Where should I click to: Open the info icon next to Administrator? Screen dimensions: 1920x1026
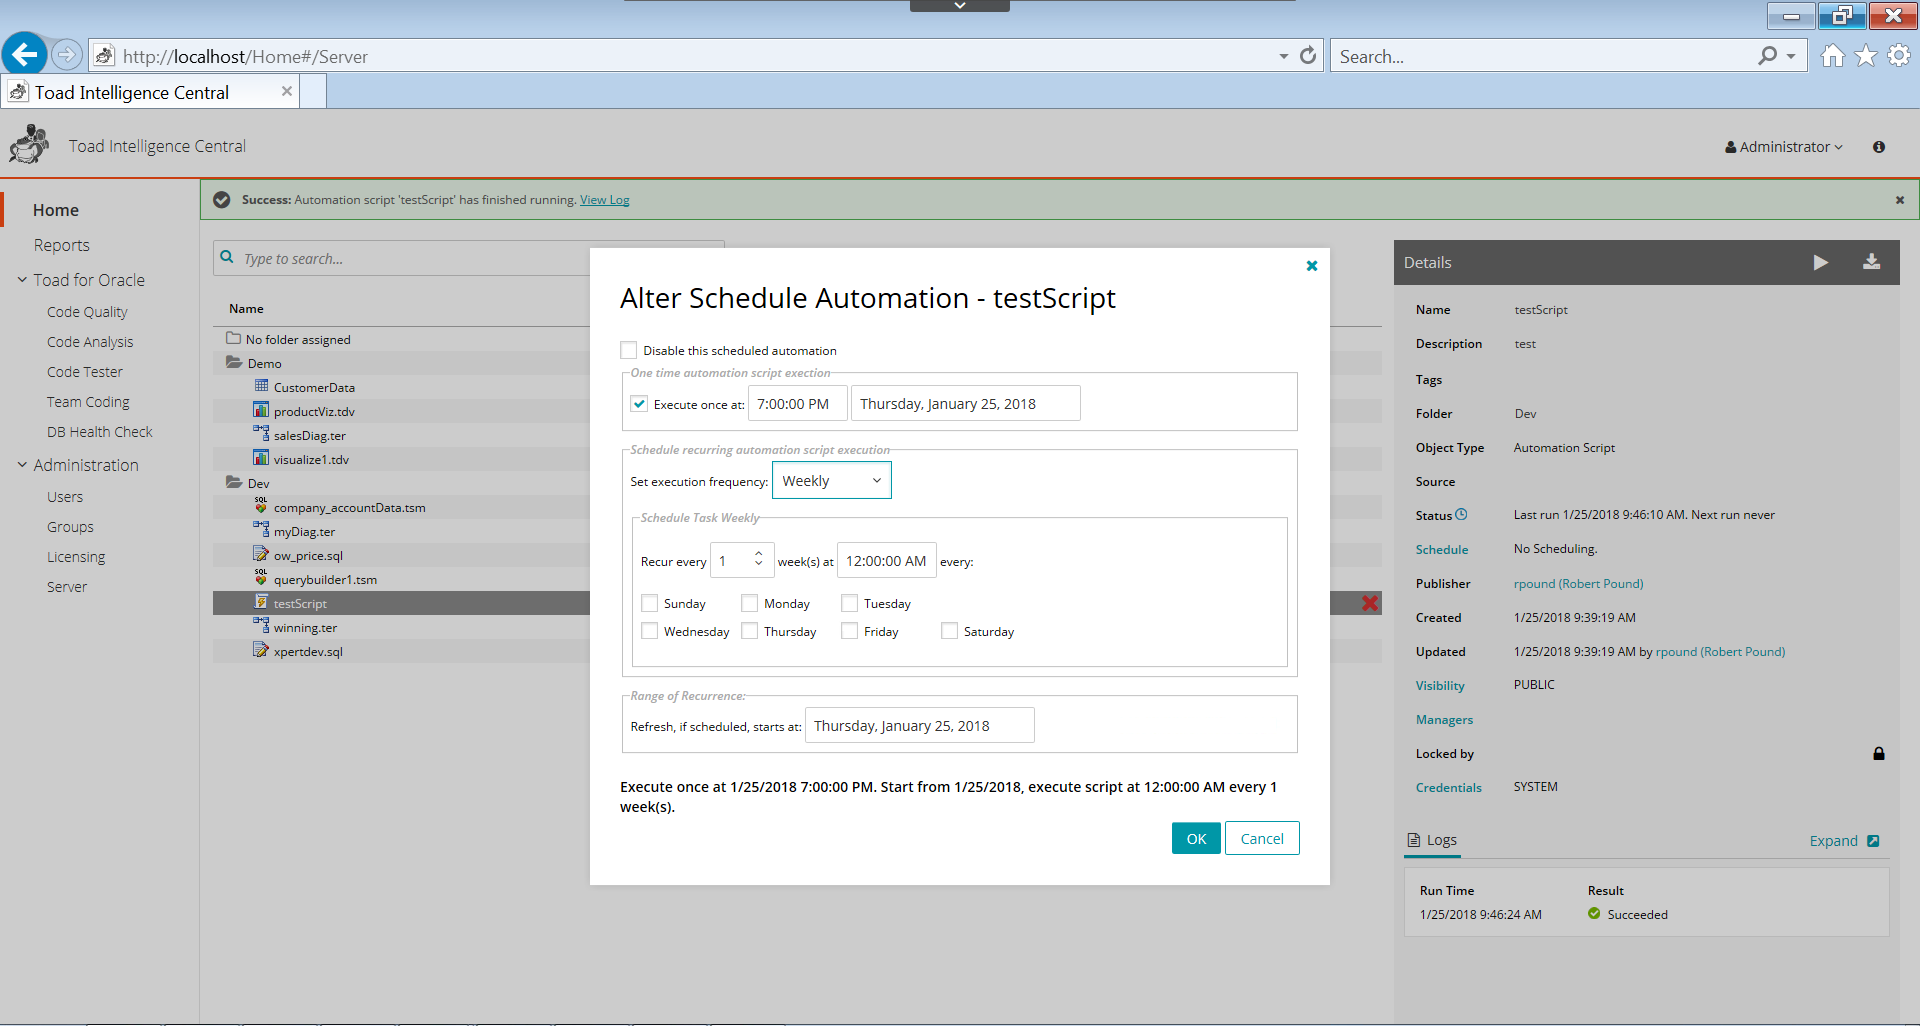point(1879,147)
